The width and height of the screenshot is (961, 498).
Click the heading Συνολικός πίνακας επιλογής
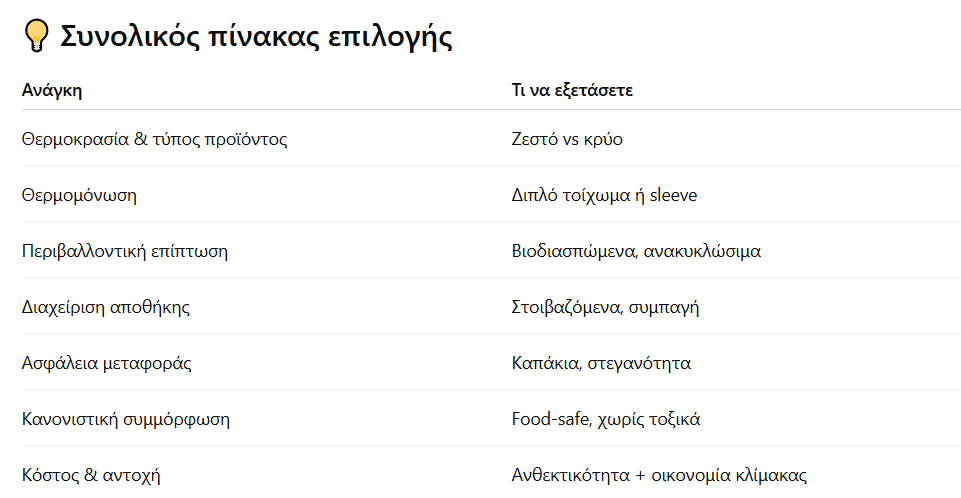[x=256, y=37]
